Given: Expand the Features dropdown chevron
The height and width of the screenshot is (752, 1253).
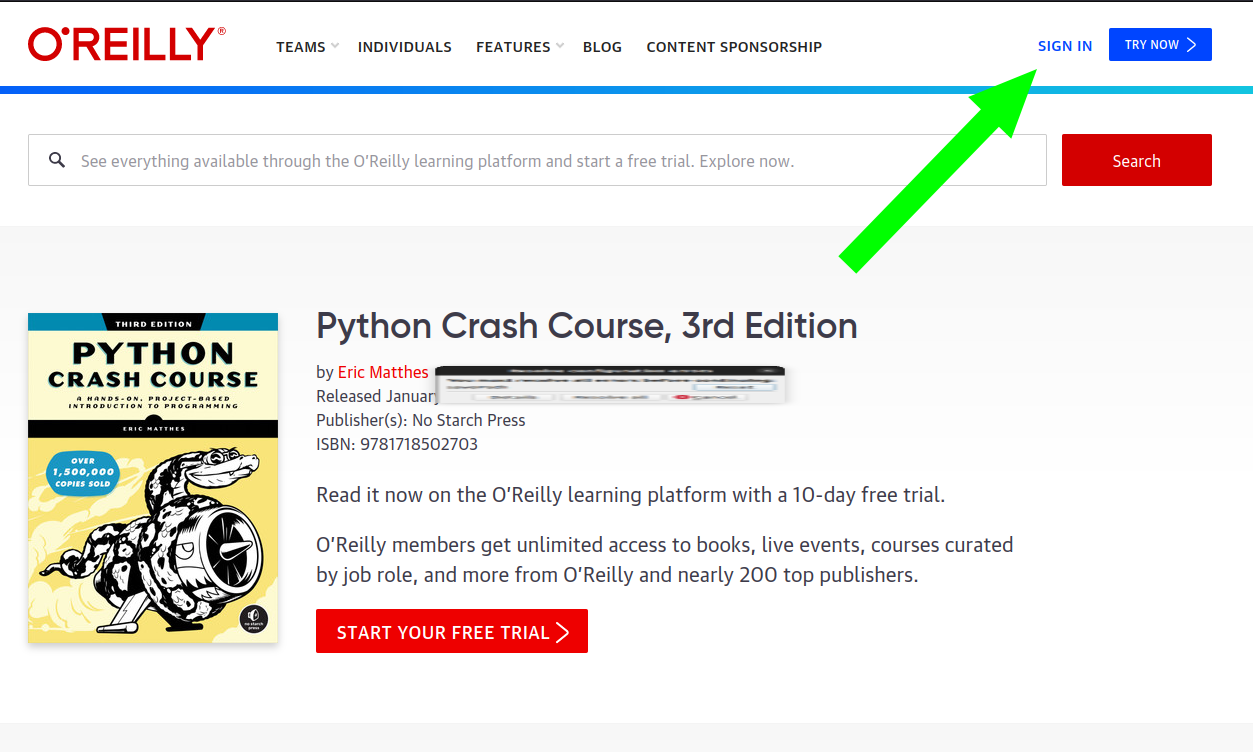Looking at the screenshot, I should click(560, 46).
